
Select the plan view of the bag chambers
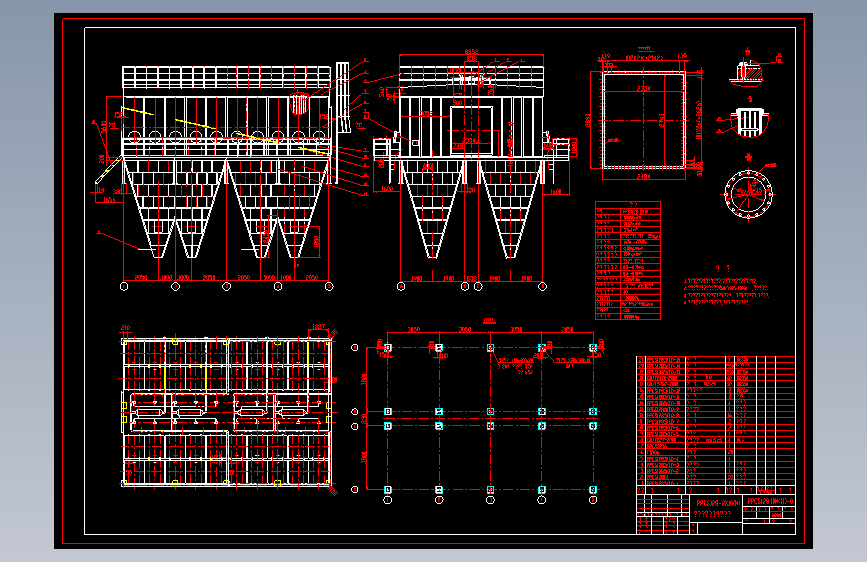click(227, 412)
